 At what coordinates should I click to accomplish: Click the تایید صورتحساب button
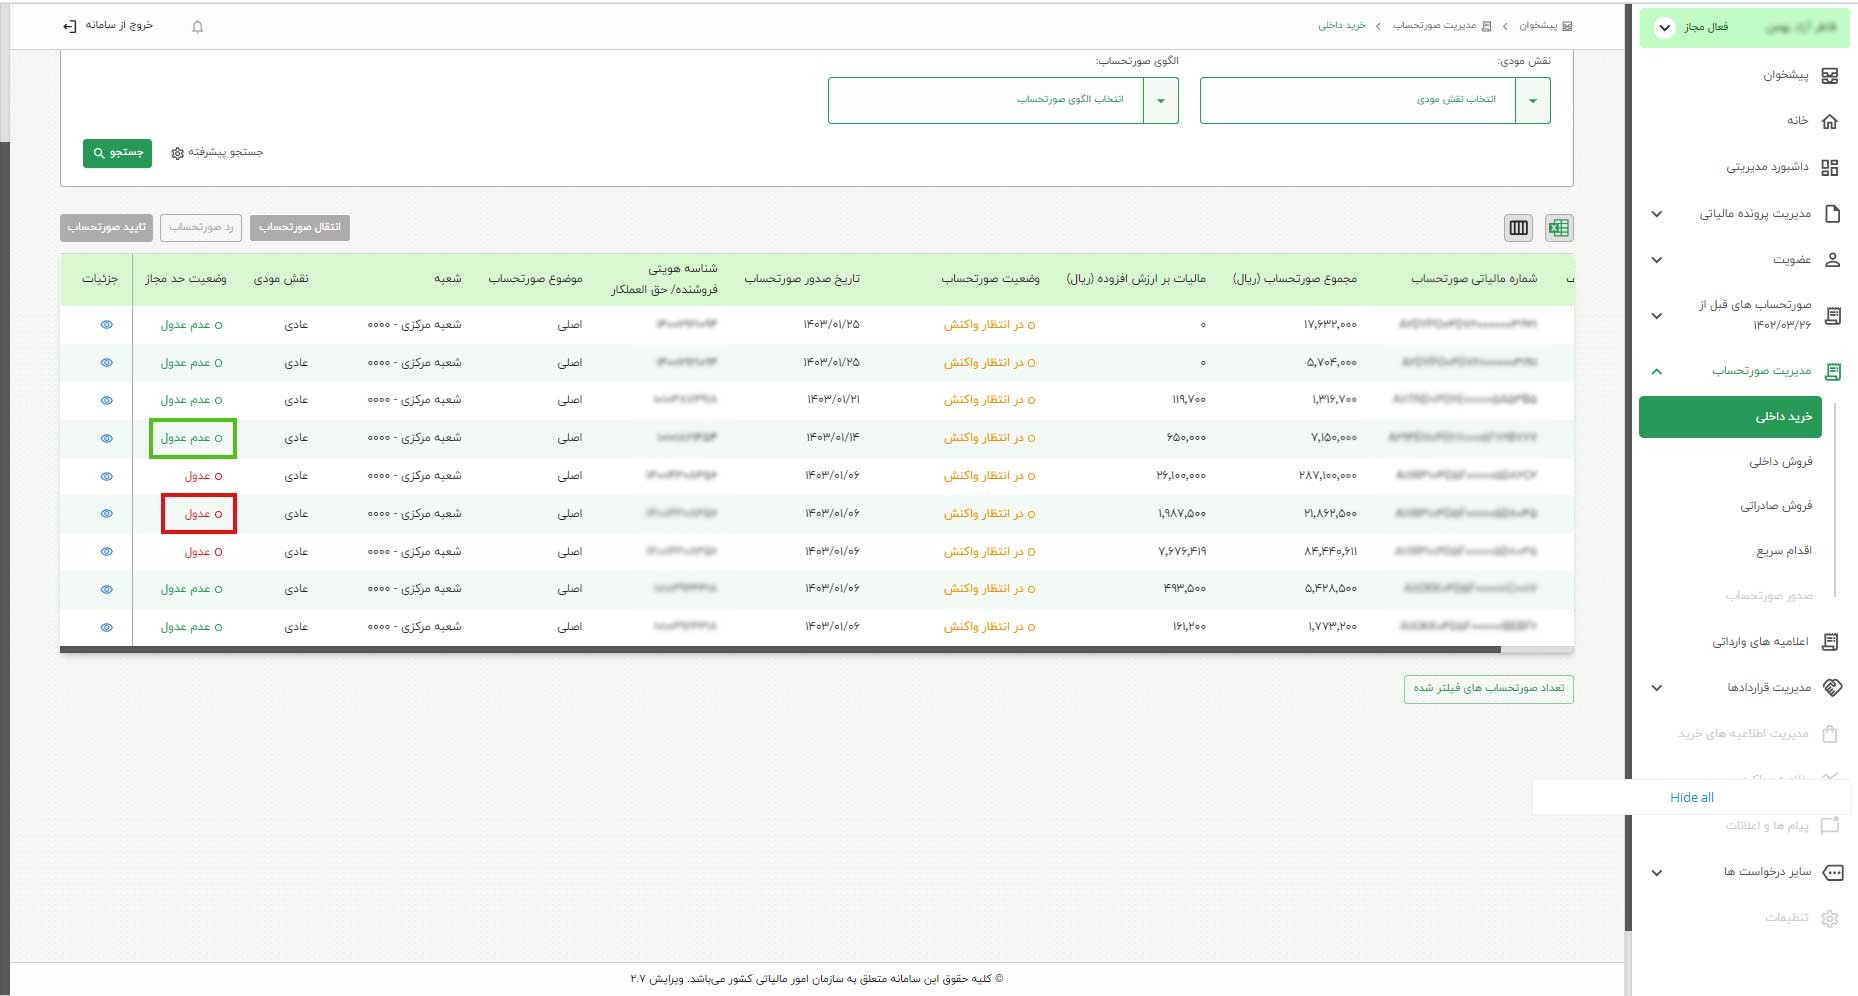point(106,227)
